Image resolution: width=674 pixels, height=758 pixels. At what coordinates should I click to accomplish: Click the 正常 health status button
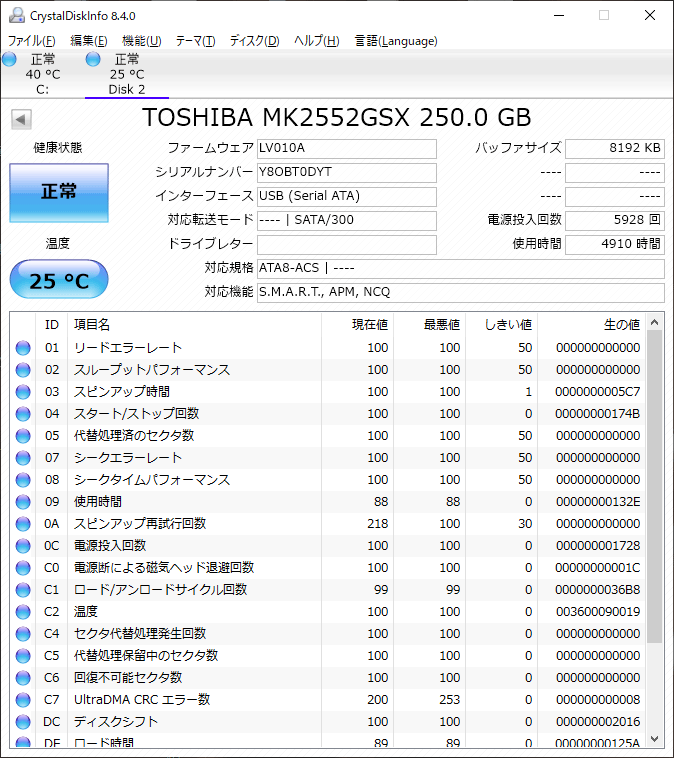coord(59,193)
